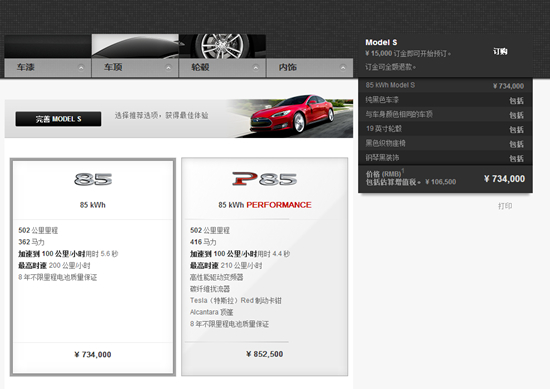Click the 416 马力 horsepower line

[x=203, y=242]
